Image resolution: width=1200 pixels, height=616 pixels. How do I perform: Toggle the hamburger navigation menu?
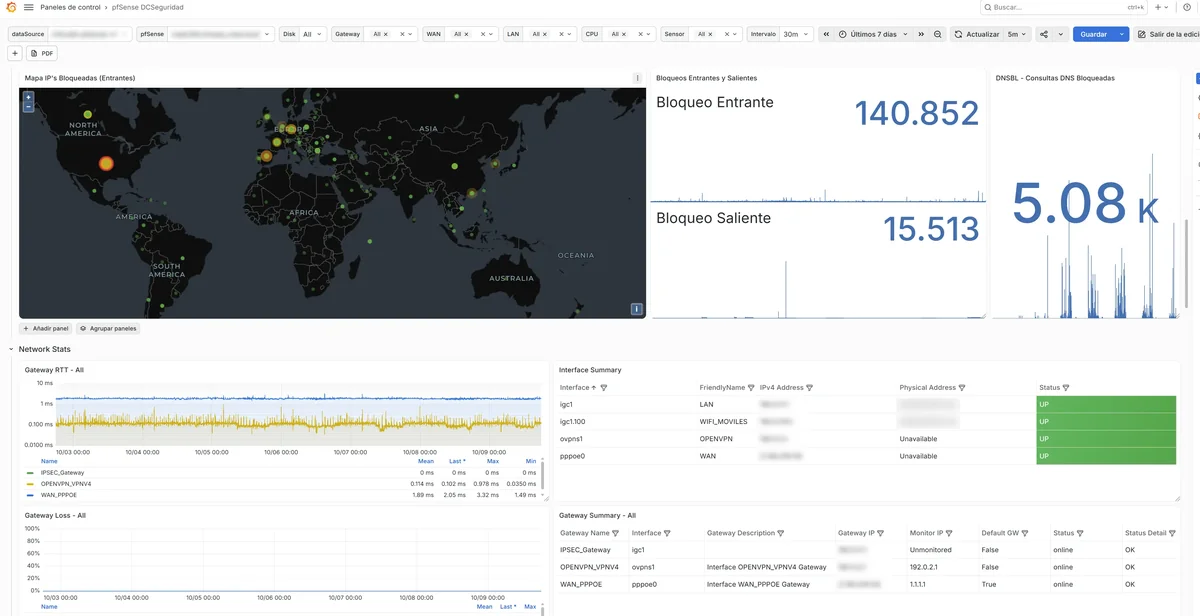point(28,7)
